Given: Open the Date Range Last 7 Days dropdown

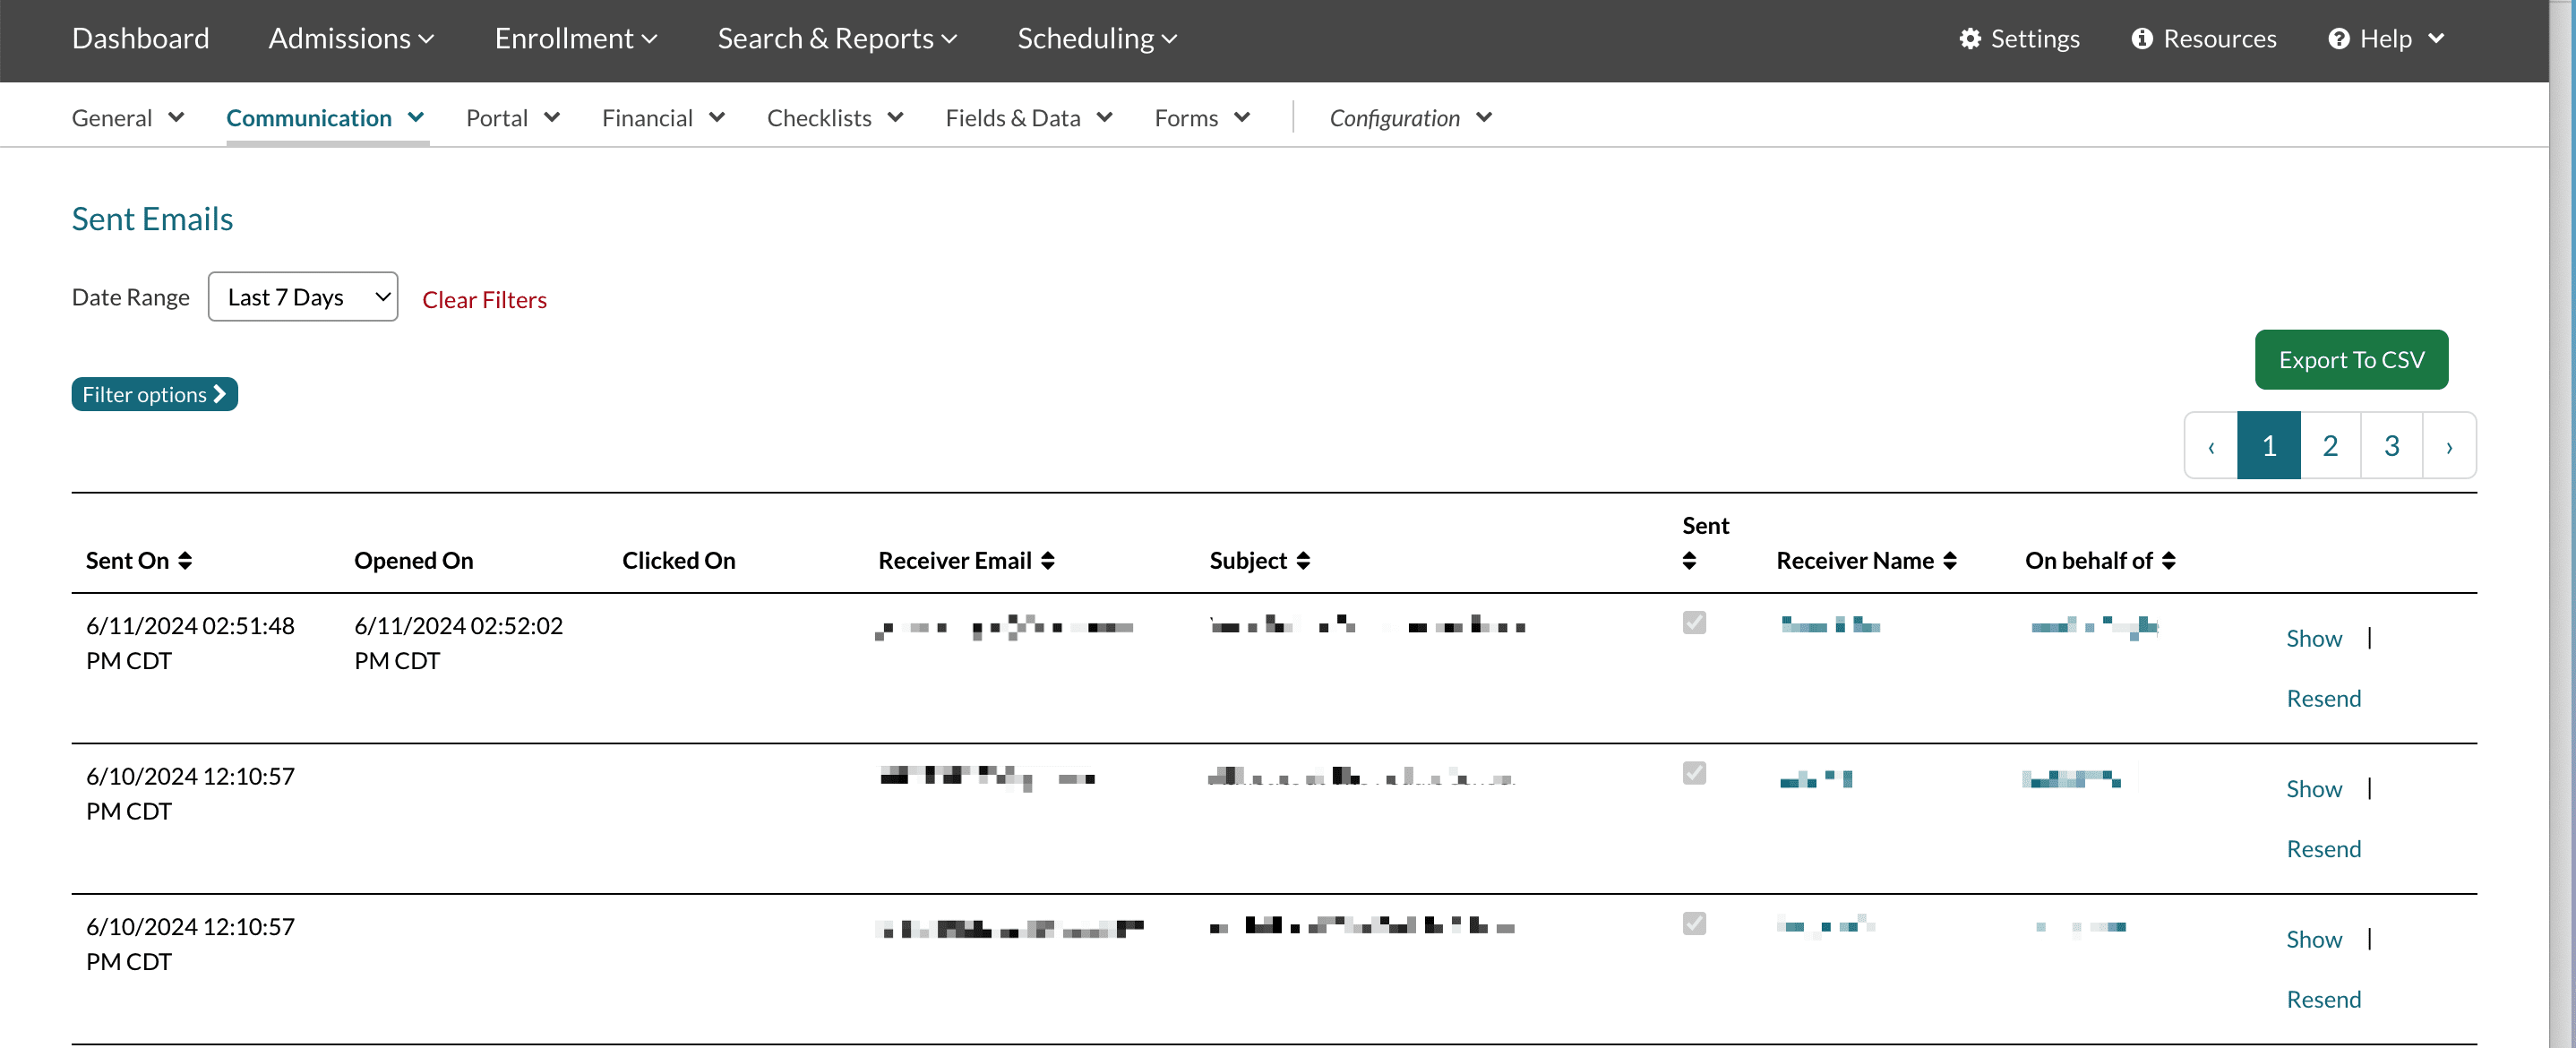Looking at the screenshot, I should (302, 297).
